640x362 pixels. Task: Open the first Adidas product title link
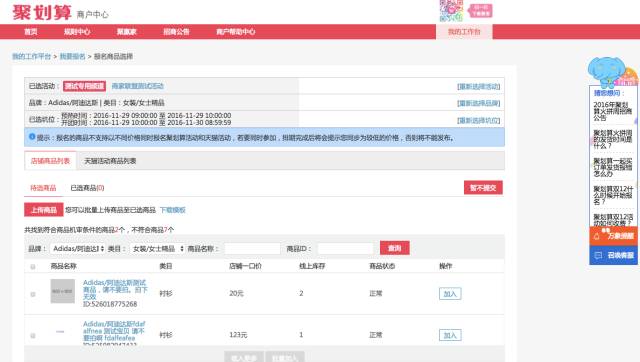click(115, 289)
